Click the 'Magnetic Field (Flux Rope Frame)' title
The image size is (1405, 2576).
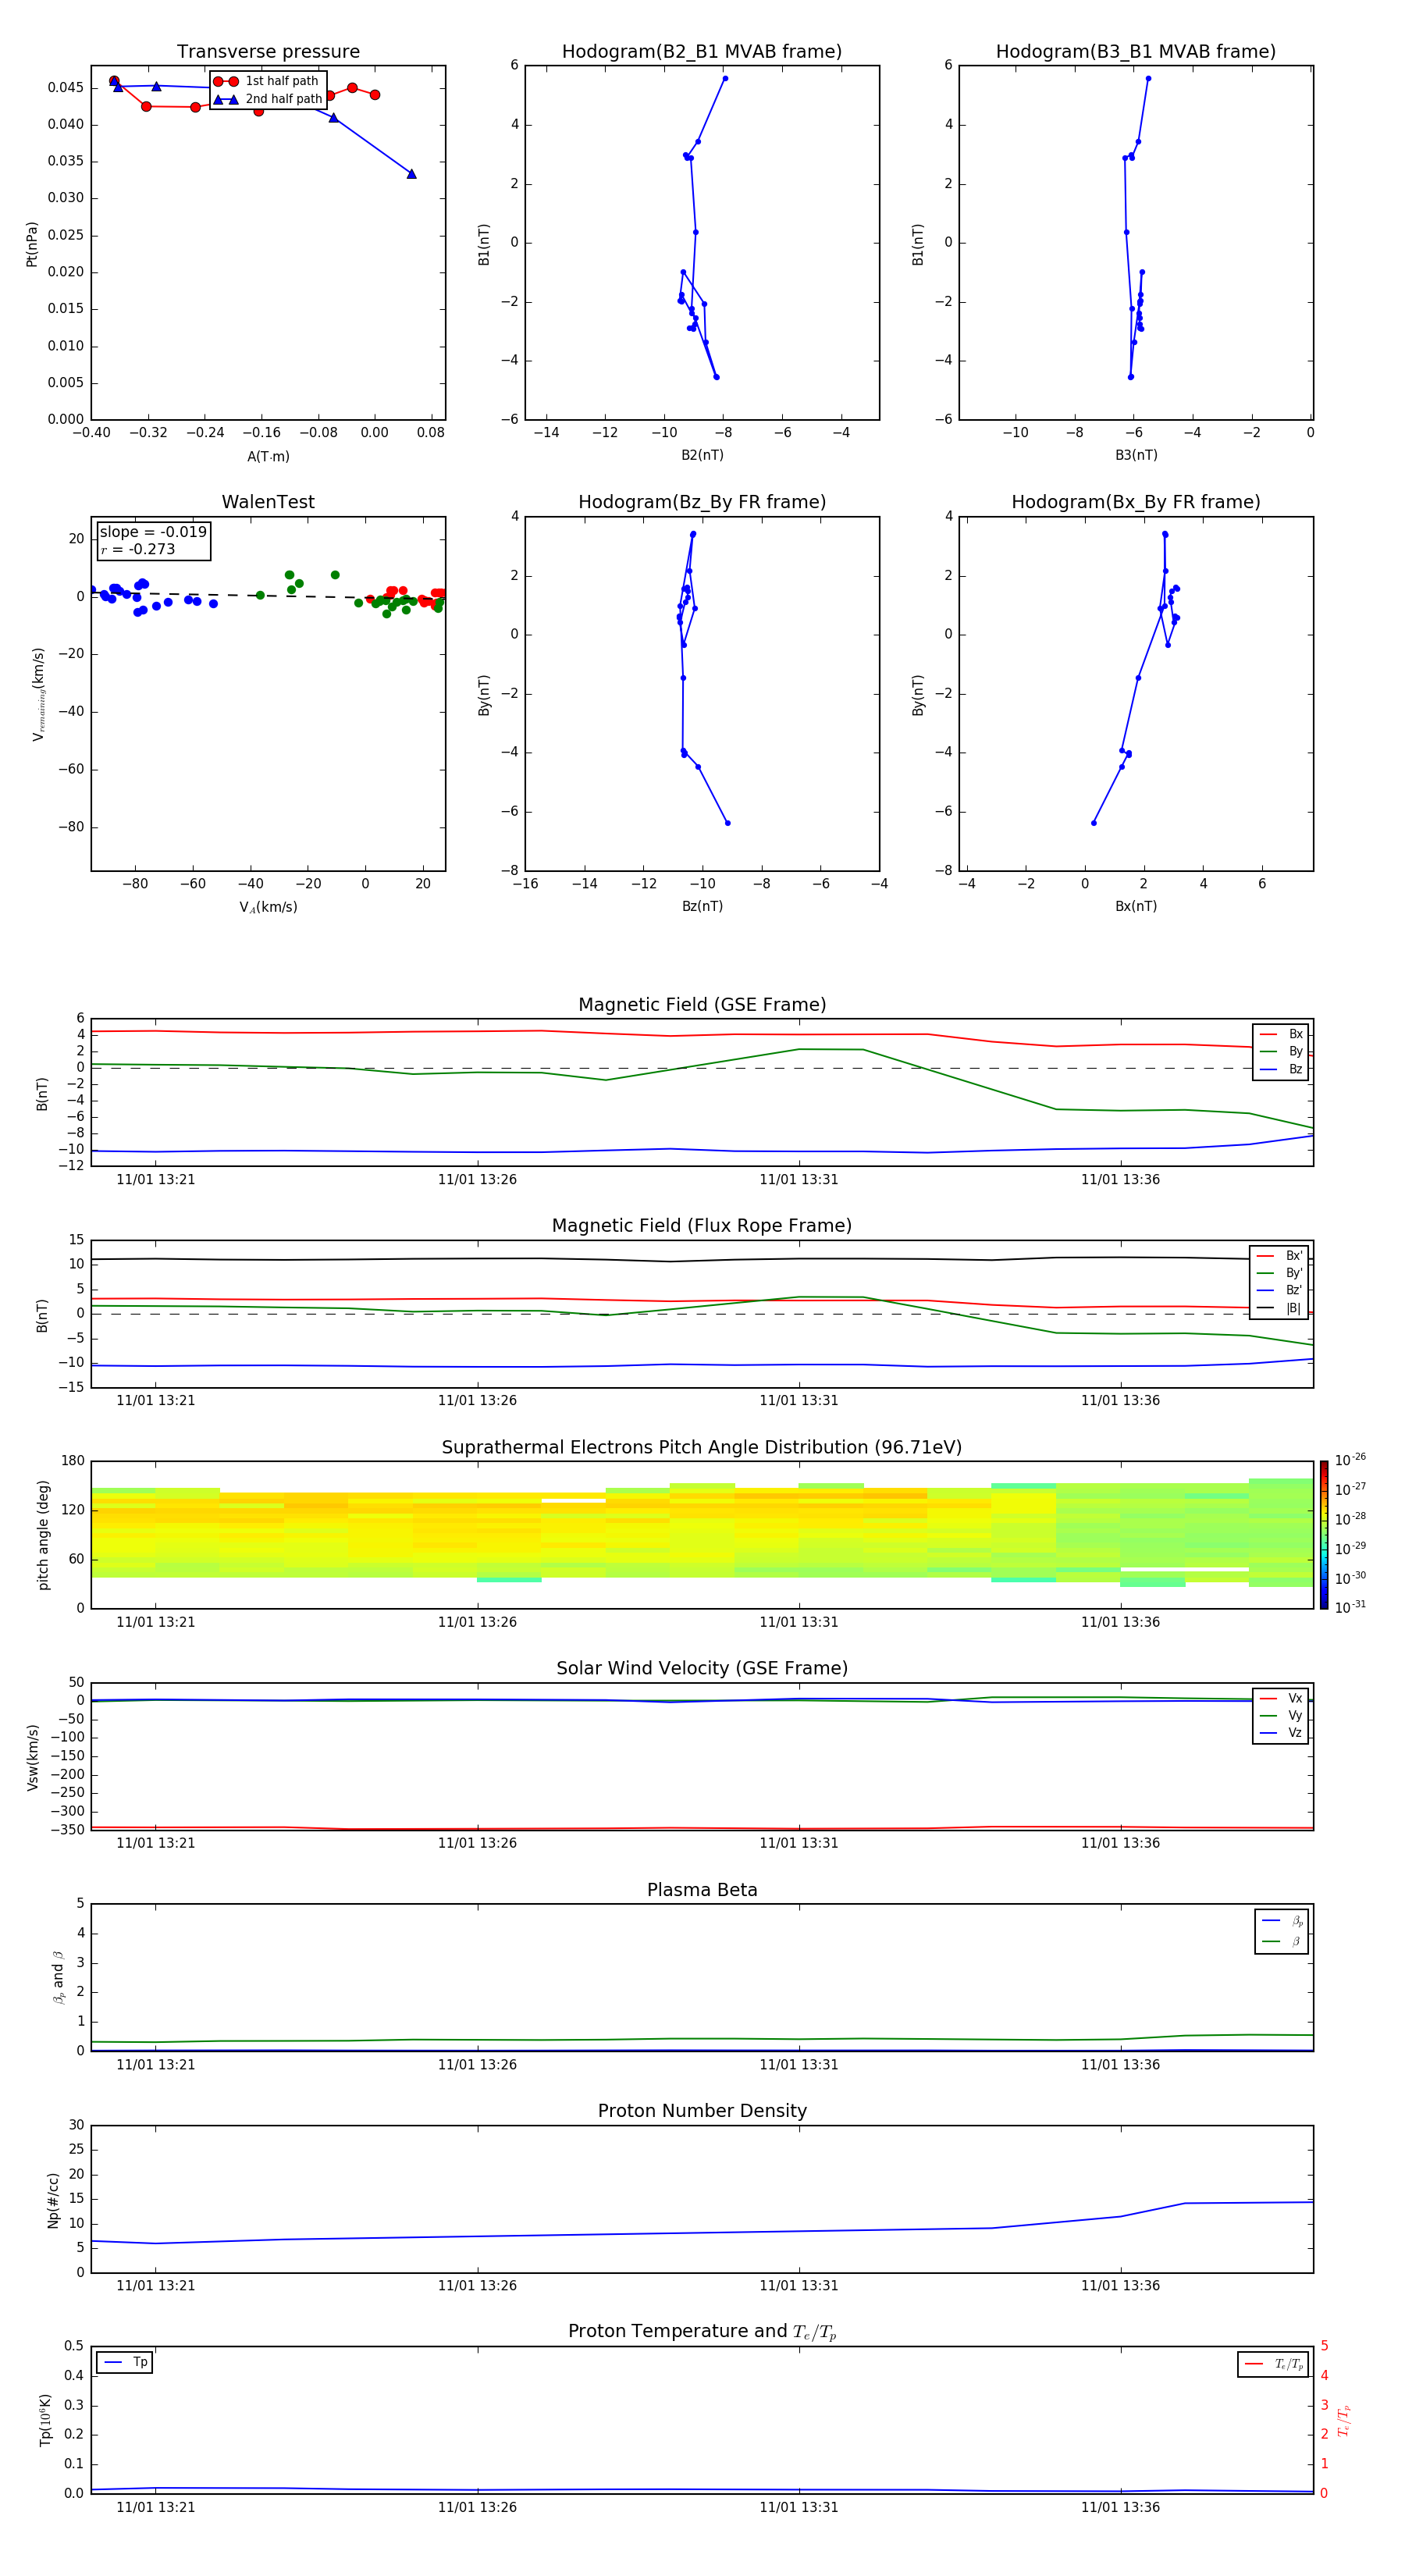(x=702, y=1226)
